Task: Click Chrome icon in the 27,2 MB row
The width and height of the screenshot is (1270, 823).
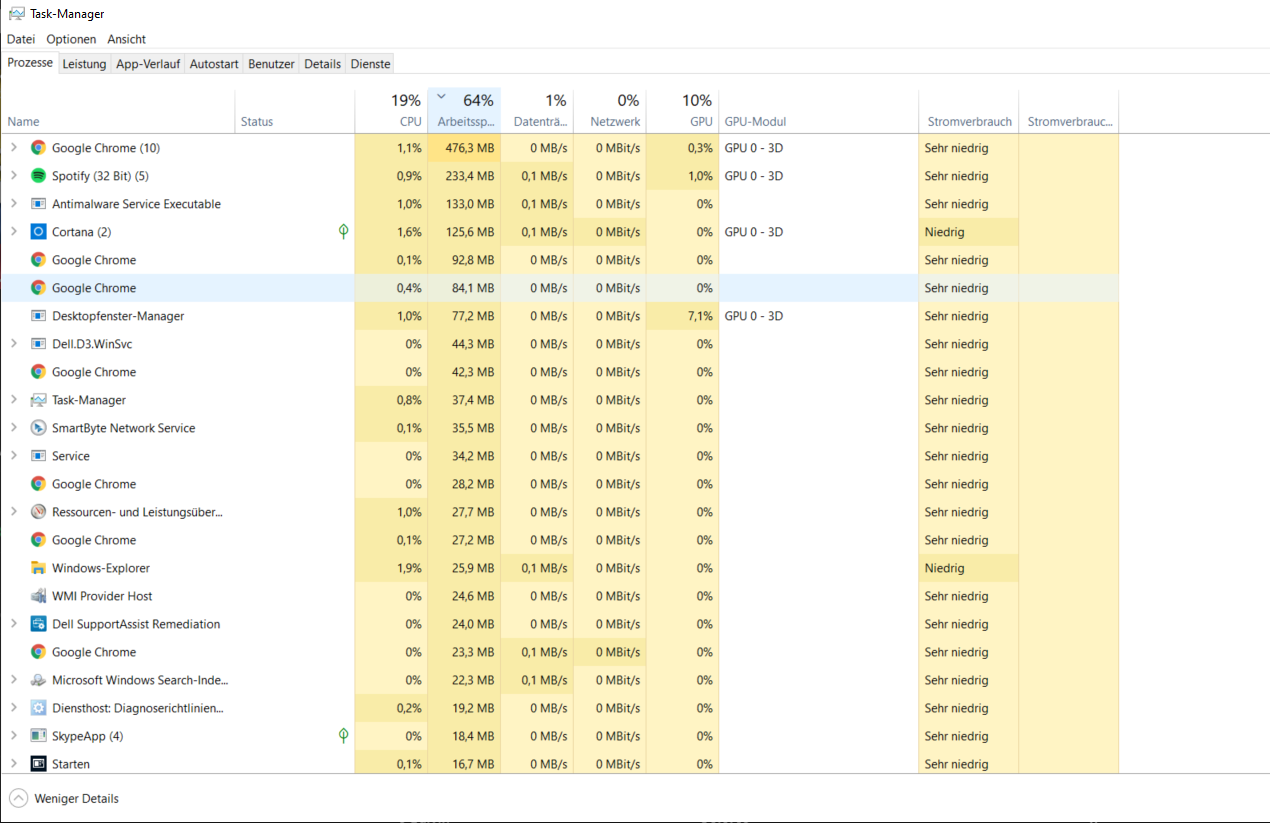Action: pos(38,540)
